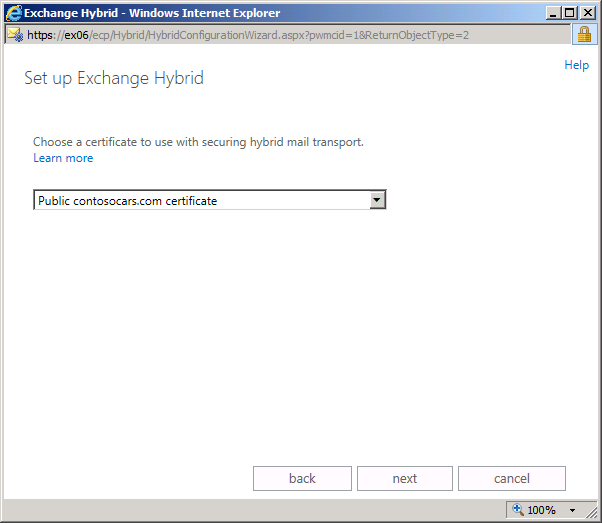Click the Set up Exchange Hybrid heading
The image size is (602, 523).
[114, 78]
